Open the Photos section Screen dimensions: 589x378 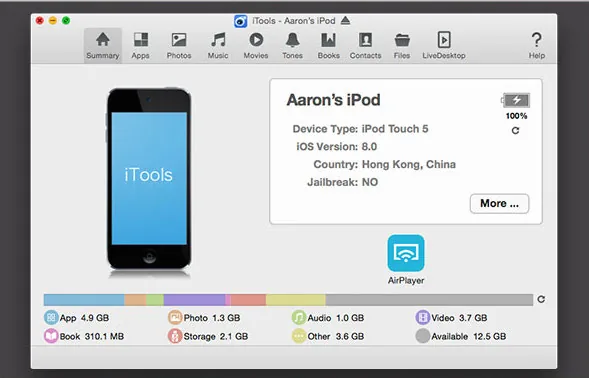coord(179,45)
